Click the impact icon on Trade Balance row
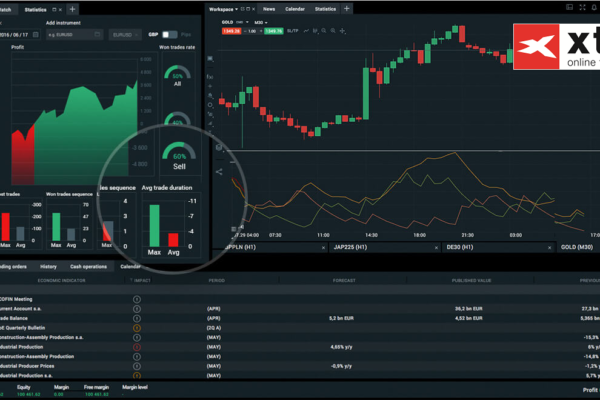 [137, 318]
